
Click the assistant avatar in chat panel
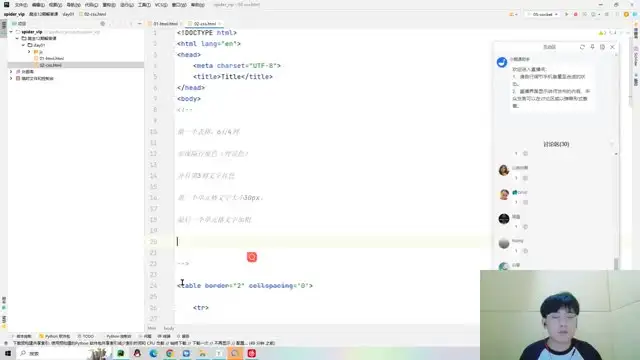[x=502, y=62]
